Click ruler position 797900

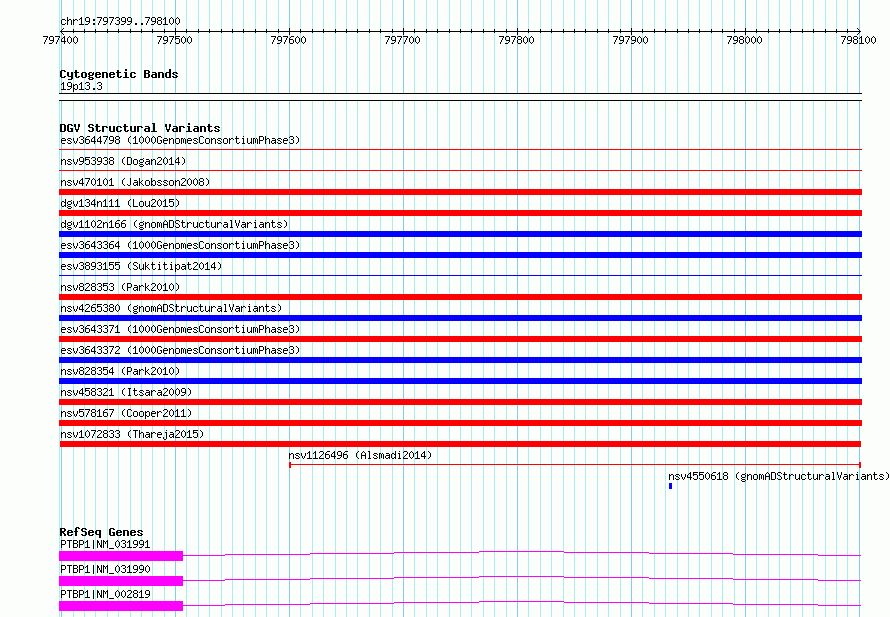click(631, 40)
